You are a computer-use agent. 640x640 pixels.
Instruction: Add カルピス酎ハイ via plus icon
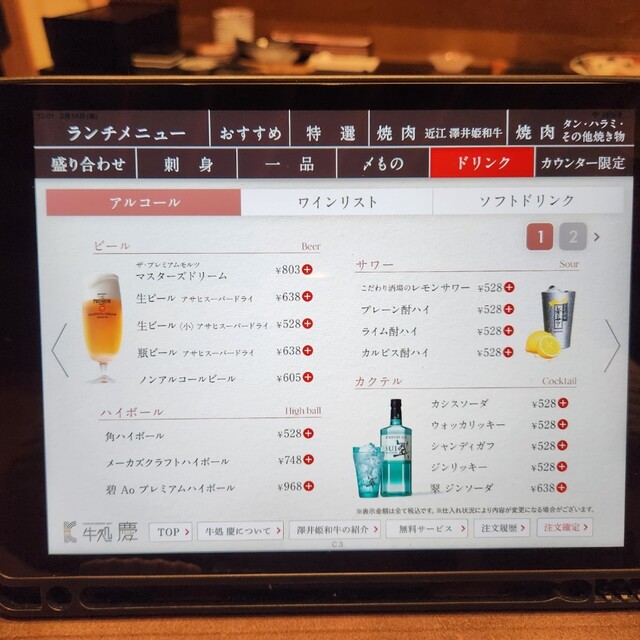[x=509, y=352]
